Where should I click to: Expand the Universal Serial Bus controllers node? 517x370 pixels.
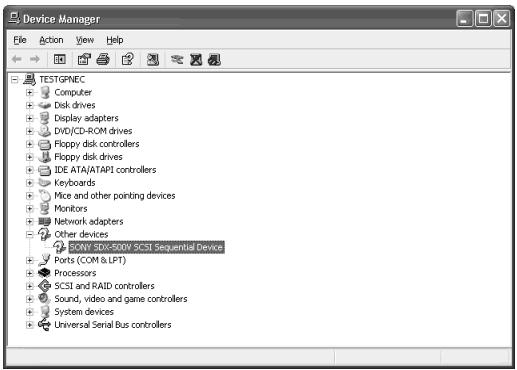29,325
